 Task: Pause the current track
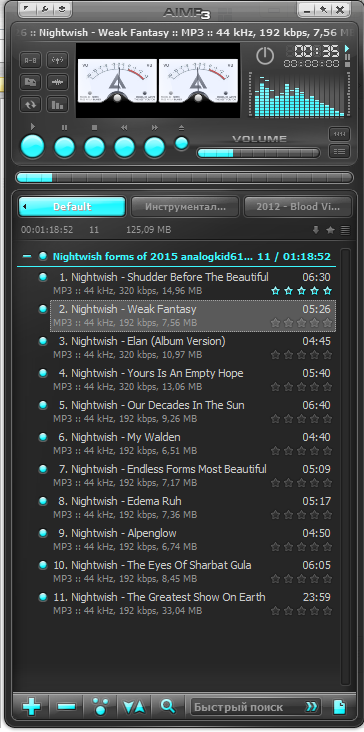coord(64,148)
